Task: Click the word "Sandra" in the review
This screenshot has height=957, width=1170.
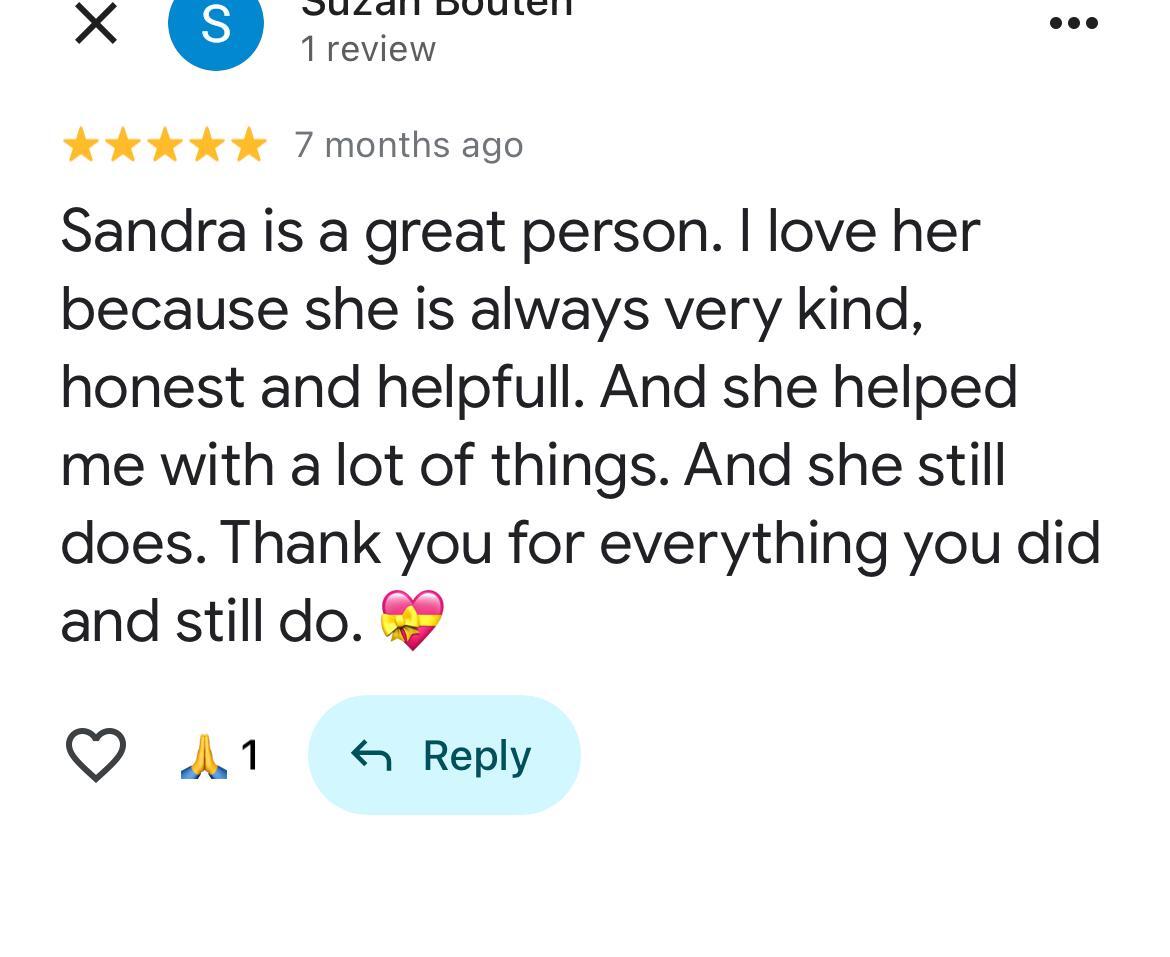Action: [153, 231]
